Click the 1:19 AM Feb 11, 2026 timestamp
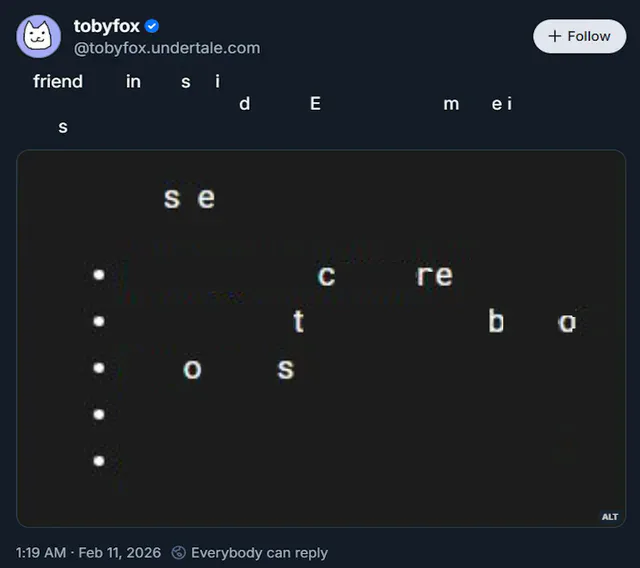The image size is (640, 568). click(x=88, y=552)
